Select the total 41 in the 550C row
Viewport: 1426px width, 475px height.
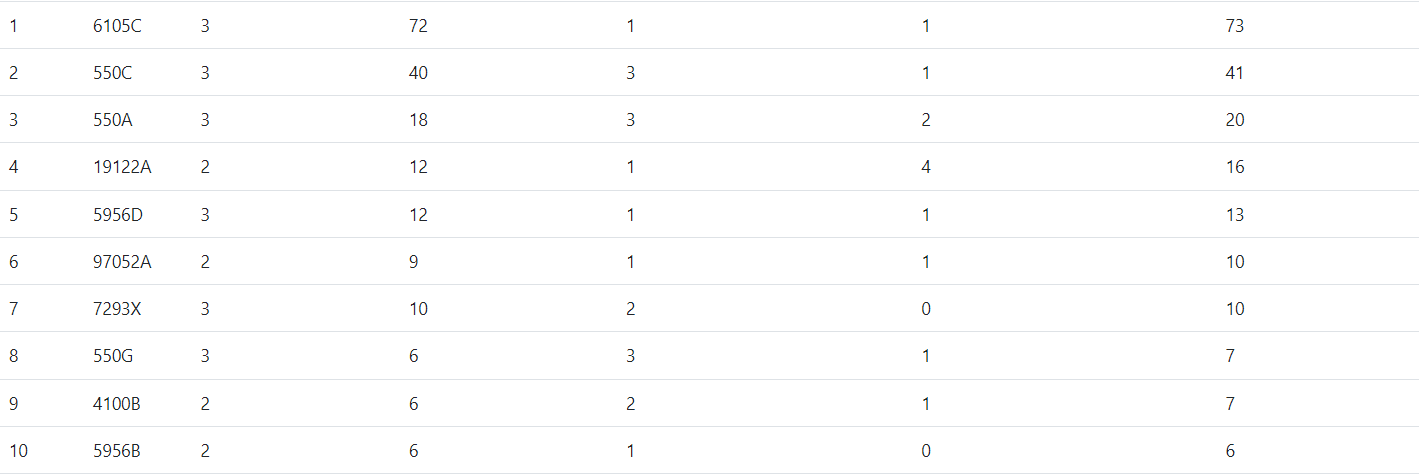coord(1234,73)
